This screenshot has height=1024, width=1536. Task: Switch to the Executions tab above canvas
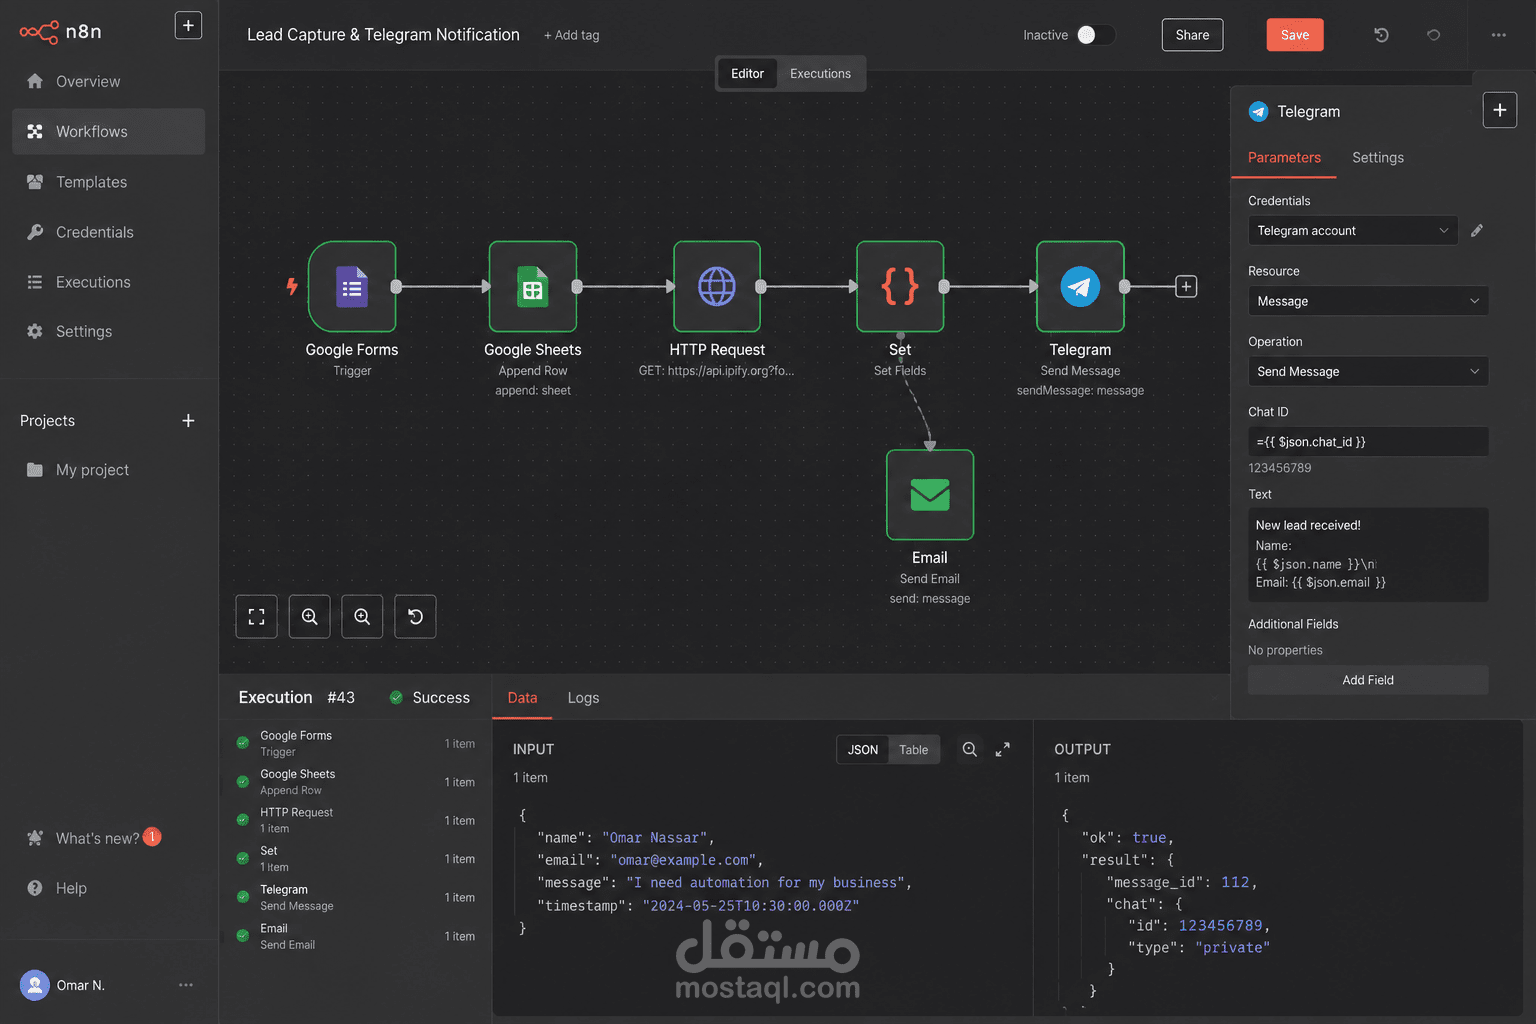click(820, 74)
